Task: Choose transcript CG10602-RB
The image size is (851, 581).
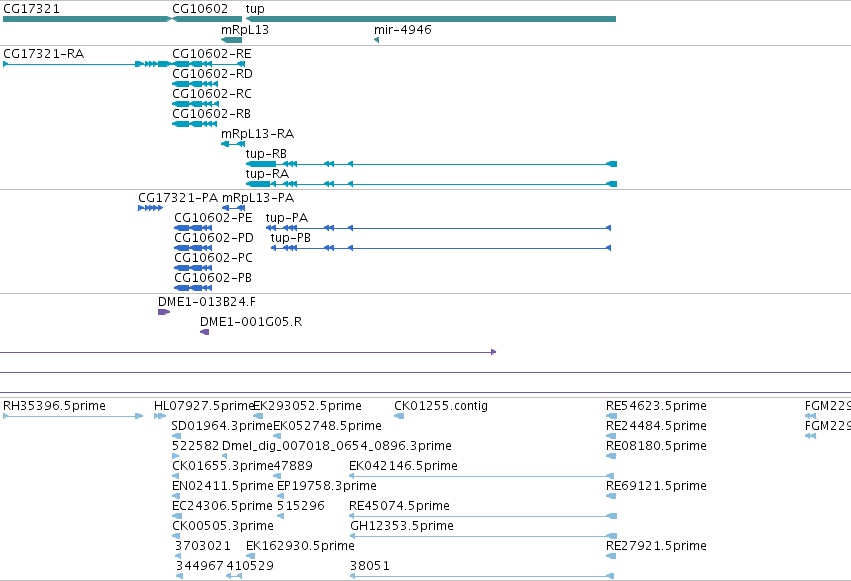Action: [212, 114]
